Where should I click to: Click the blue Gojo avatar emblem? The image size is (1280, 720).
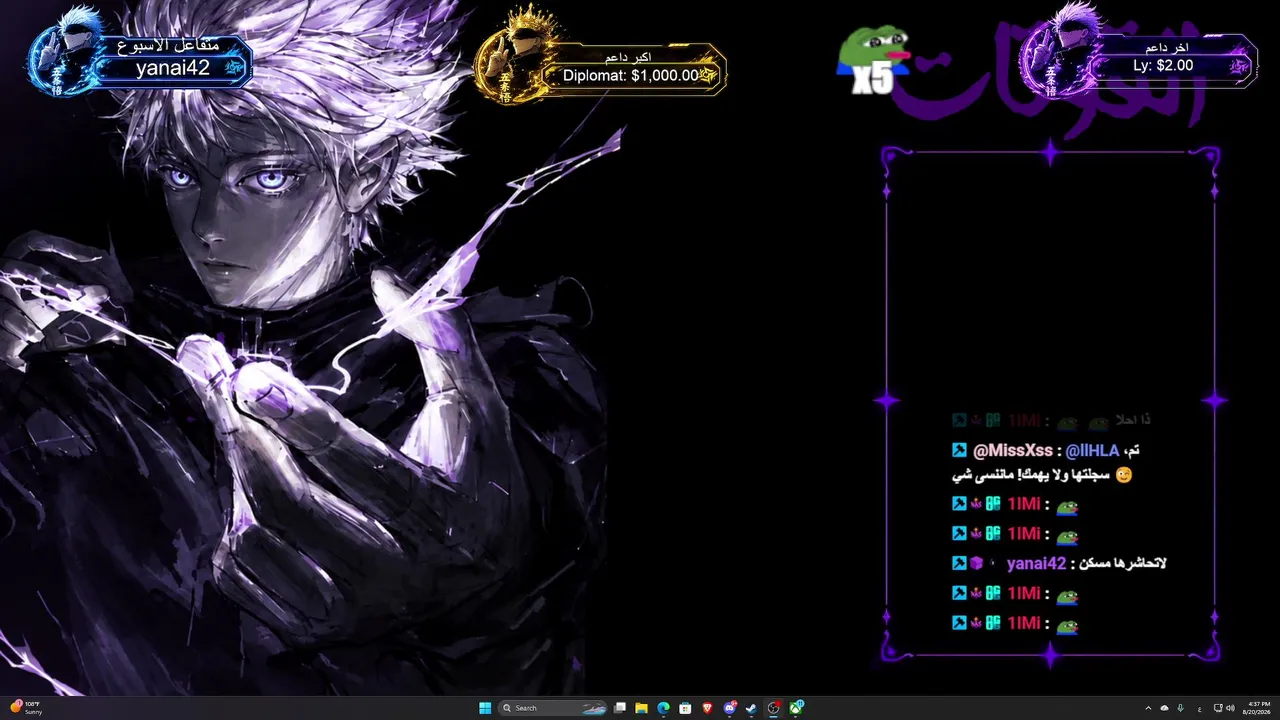click(x=64, y=50)
